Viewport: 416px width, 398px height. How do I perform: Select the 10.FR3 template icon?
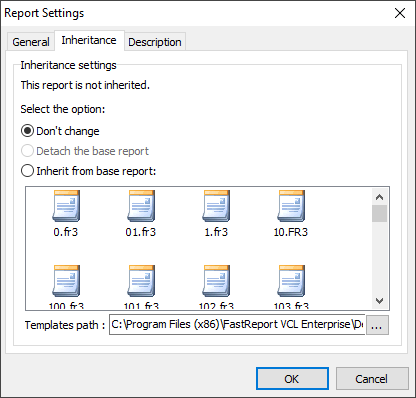[291, 206]
